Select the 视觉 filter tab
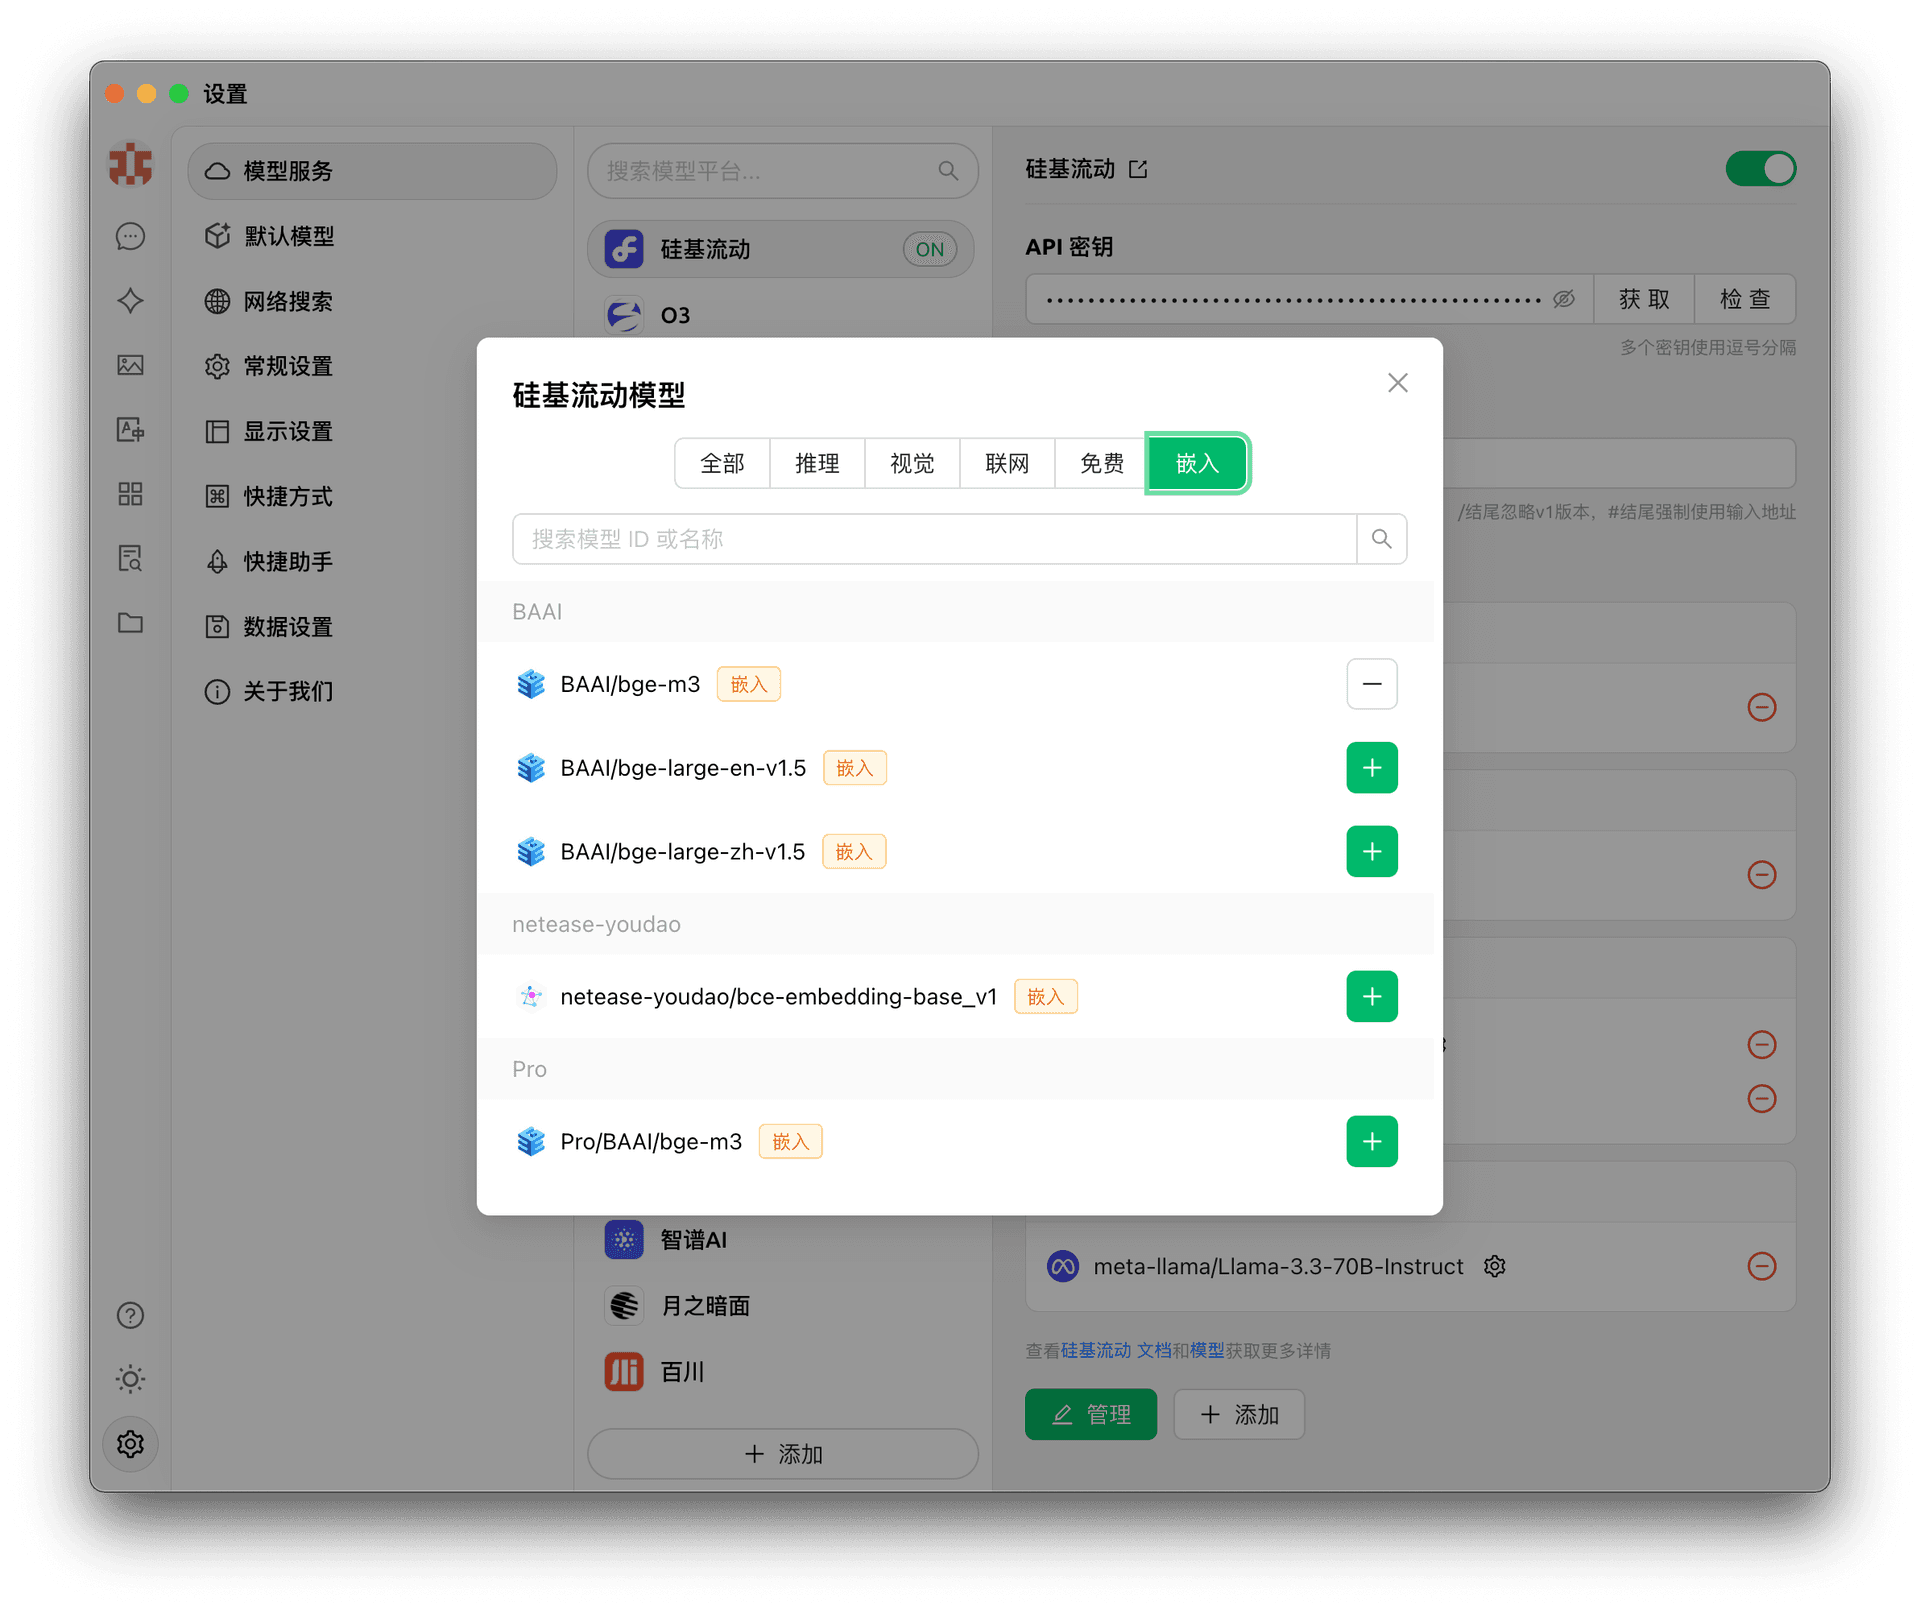 click(912, 463)
